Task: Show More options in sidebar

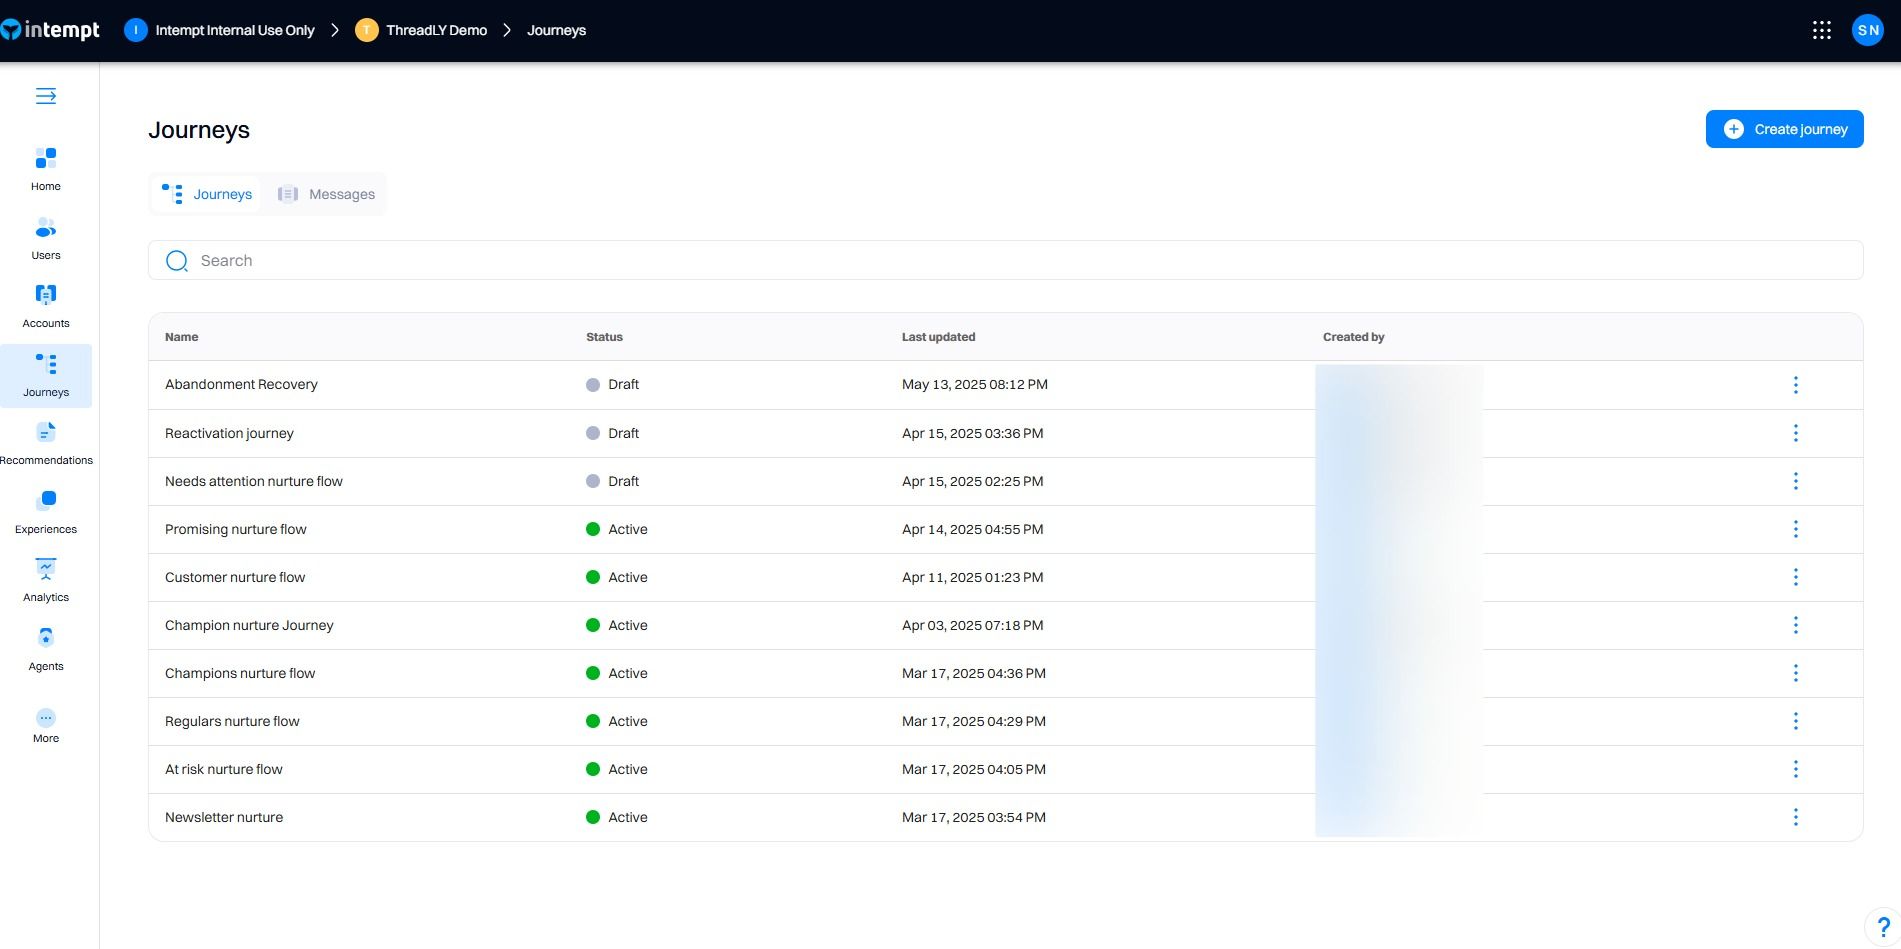Action: coord(46,725)
